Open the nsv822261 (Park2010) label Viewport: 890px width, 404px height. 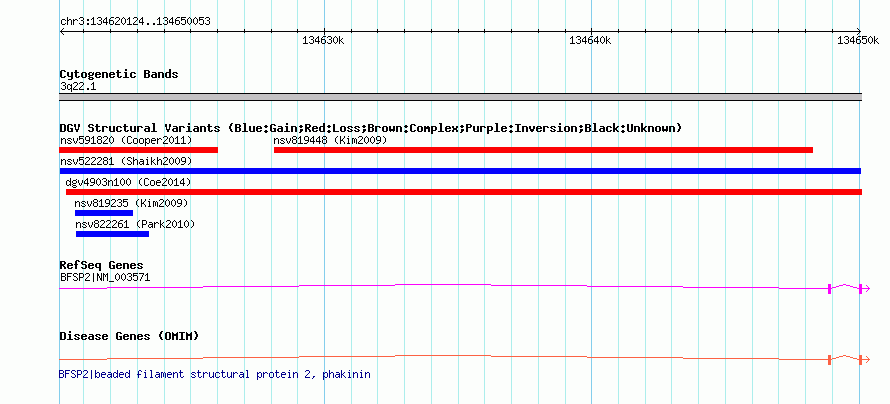tap(135, 224)
